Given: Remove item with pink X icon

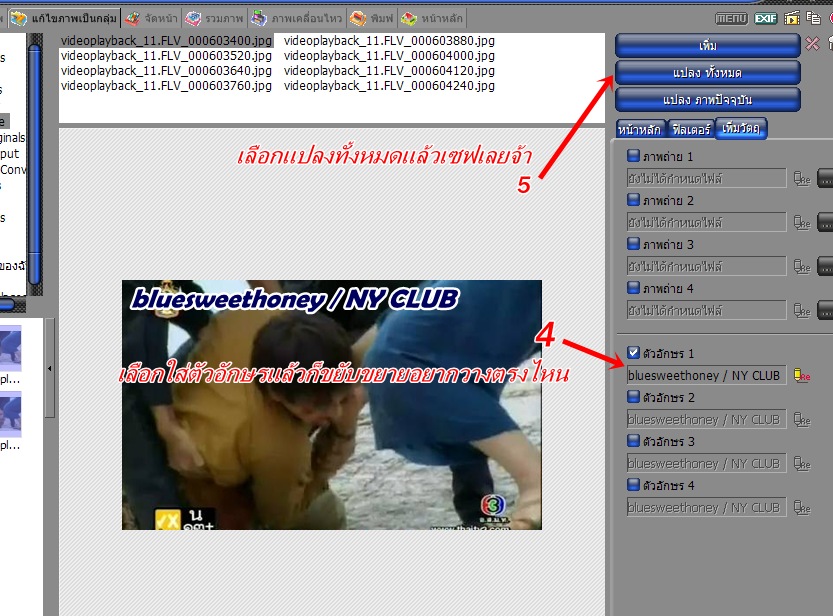Looking at the screenshot, I should (x=812, y=44).
